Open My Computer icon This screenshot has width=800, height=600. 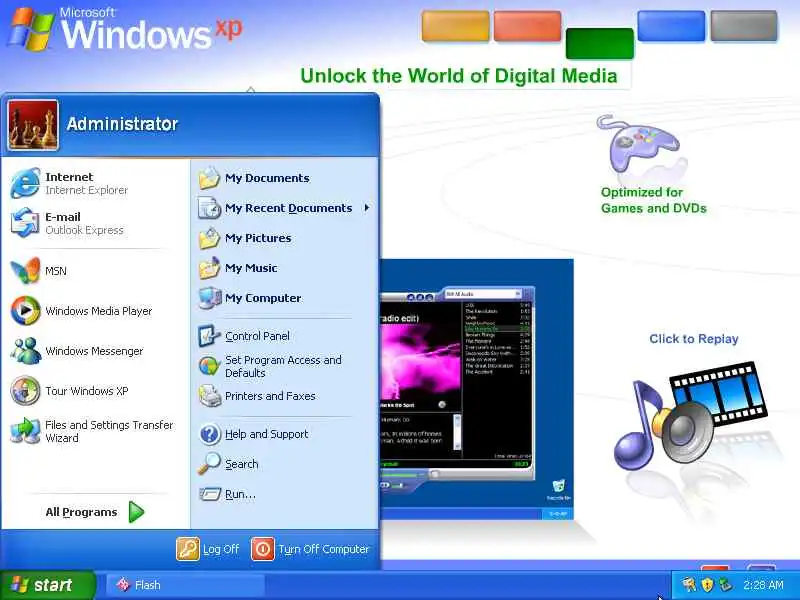(209, 298)
